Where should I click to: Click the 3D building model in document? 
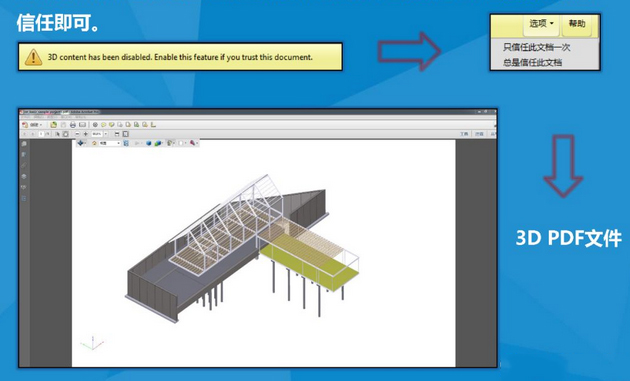243,247
